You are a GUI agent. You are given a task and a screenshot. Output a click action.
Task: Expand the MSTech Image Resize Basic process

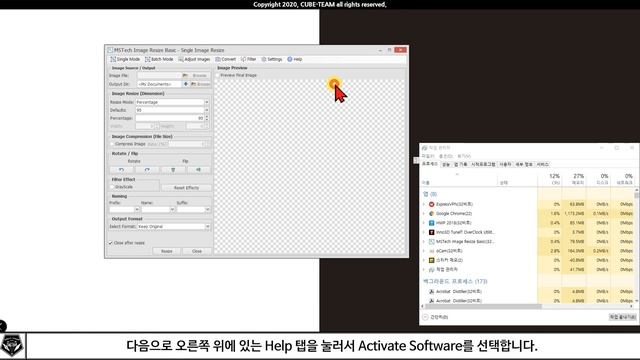(x=424, y=242)
